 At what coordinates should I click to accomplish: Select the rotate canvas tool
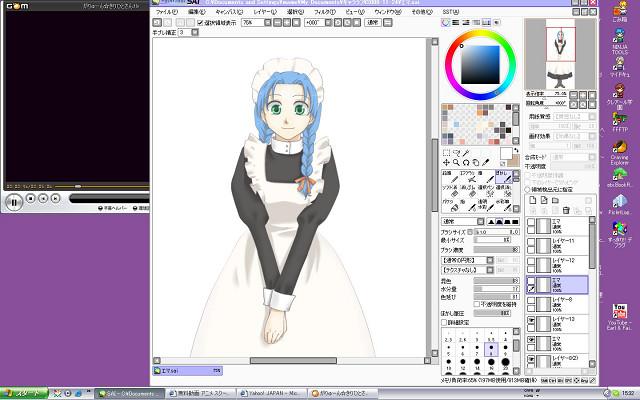pyautogui.click(x=466, y=162)
